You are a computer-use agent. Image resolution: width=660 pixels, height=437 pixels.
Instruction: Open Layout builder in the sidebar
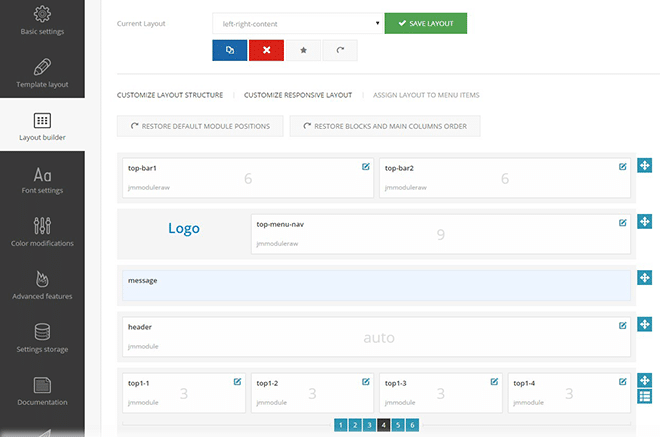tap(42, 128)
